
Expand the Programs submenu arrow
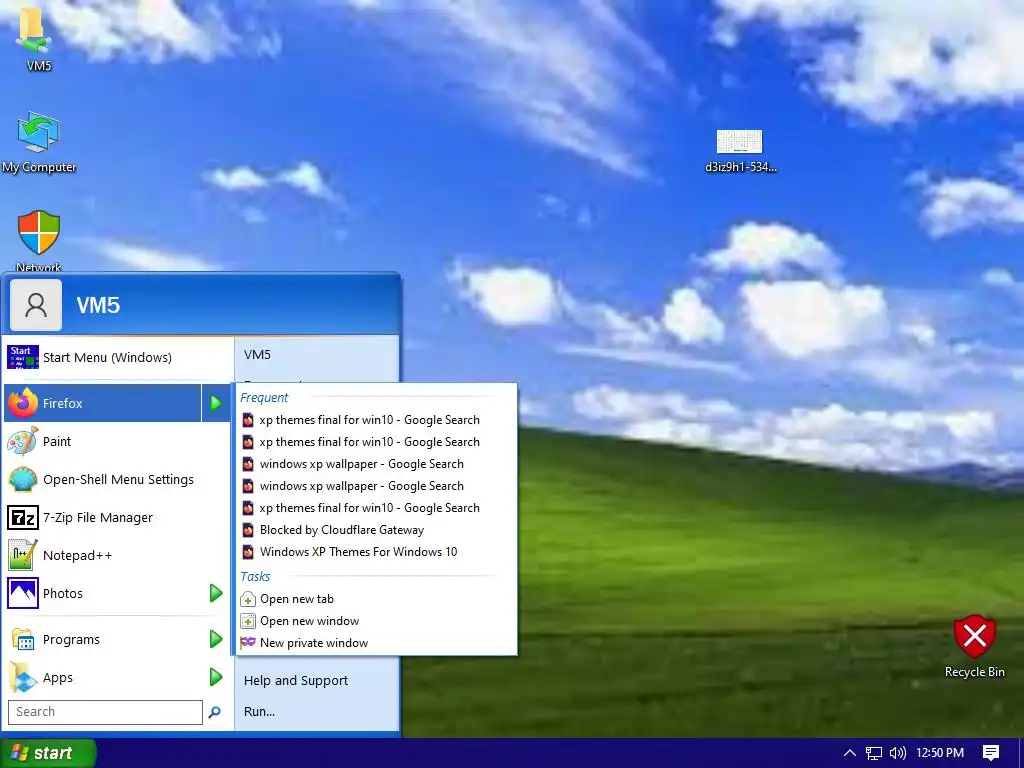(x=216, y=639)
